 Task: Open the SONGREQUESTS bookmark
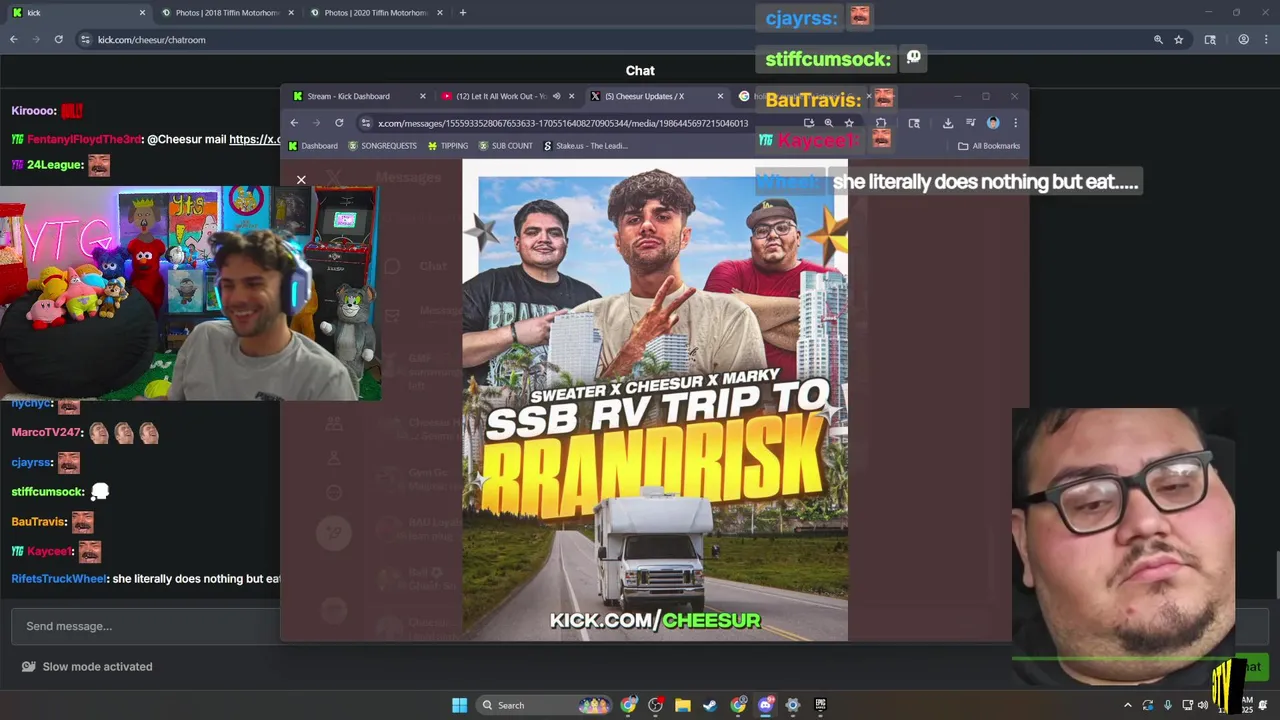pos(382,146)
